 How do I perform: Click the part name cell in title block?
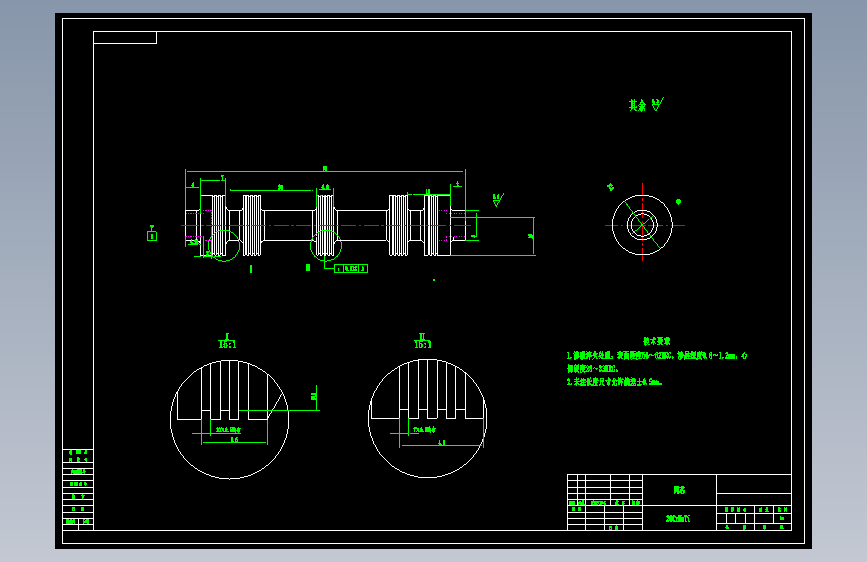click(680, 490)
